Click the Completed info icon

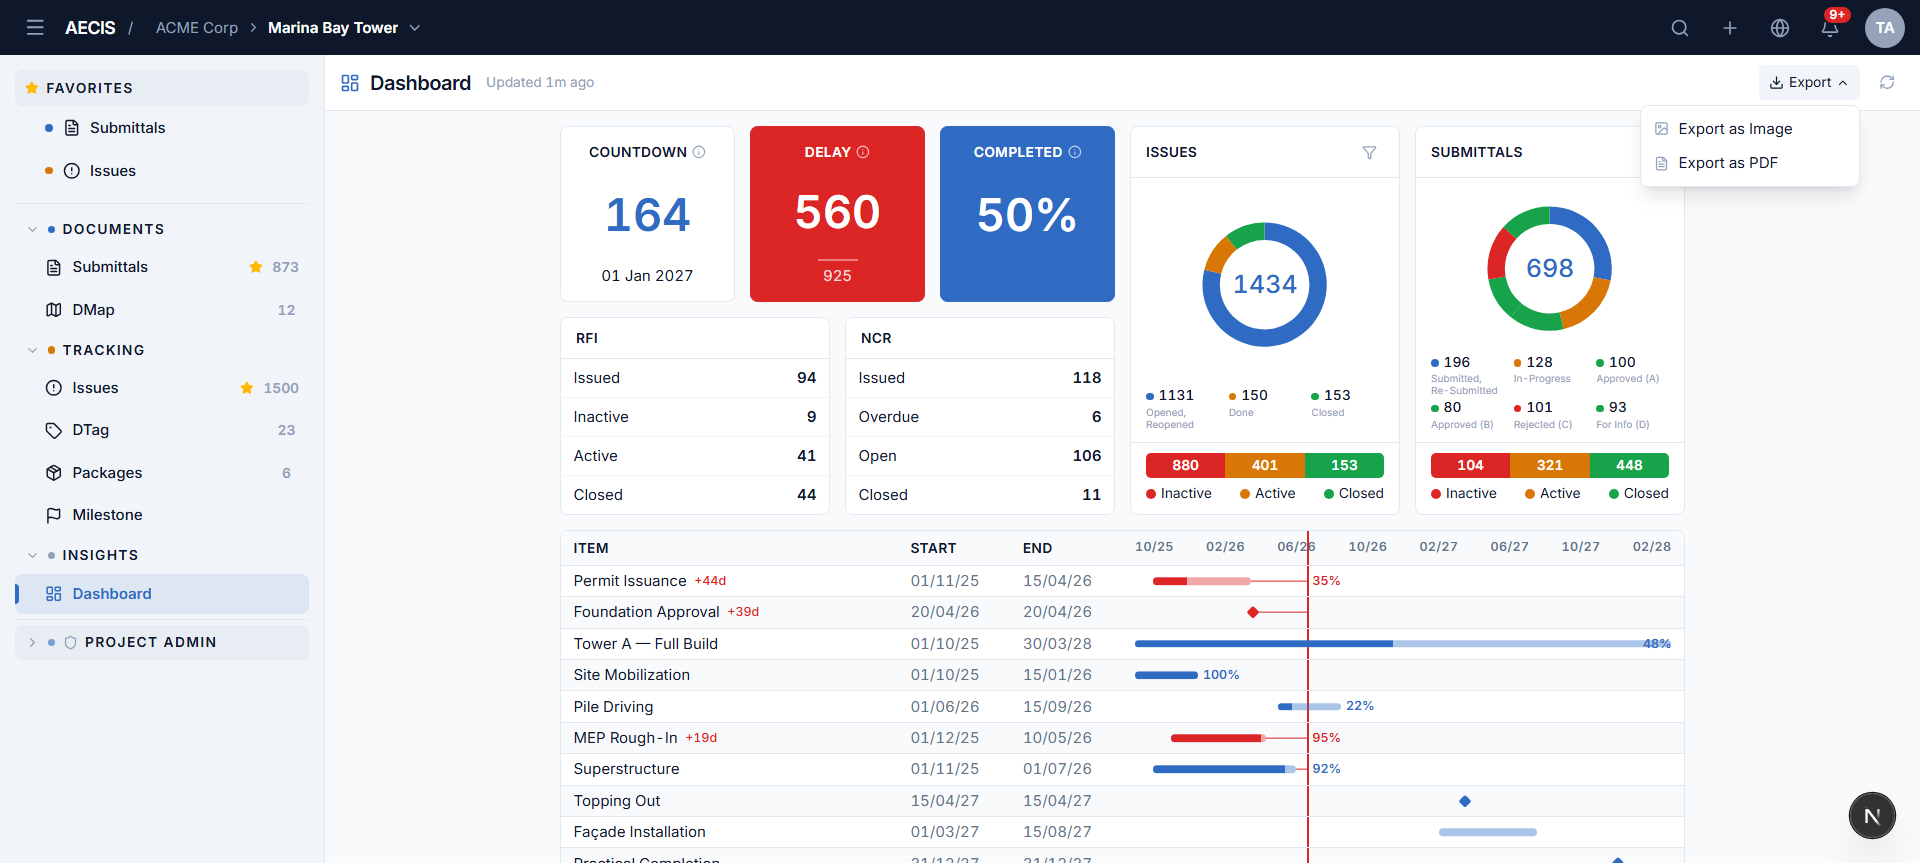coord(1075,152)
